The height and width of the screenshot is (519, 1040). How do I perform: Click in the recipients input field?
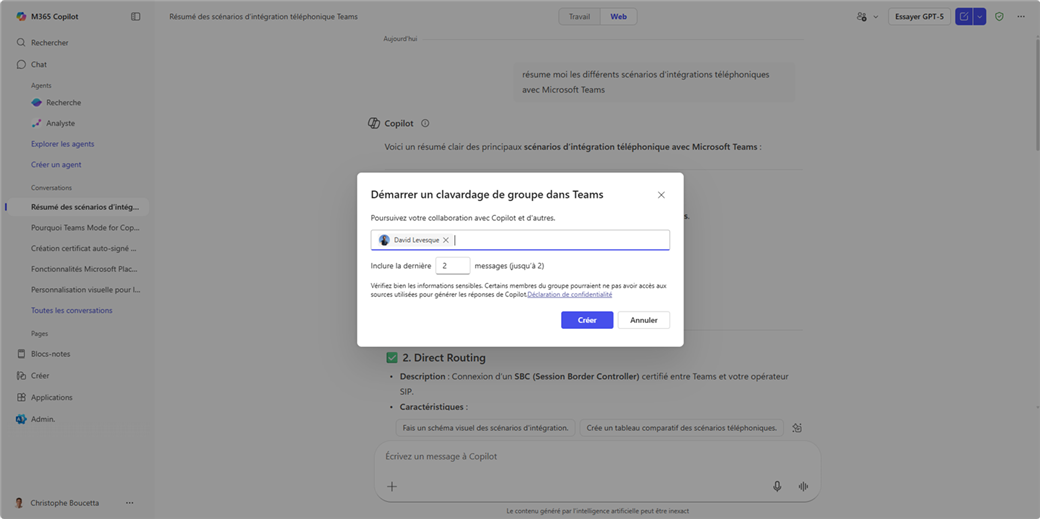560,240
